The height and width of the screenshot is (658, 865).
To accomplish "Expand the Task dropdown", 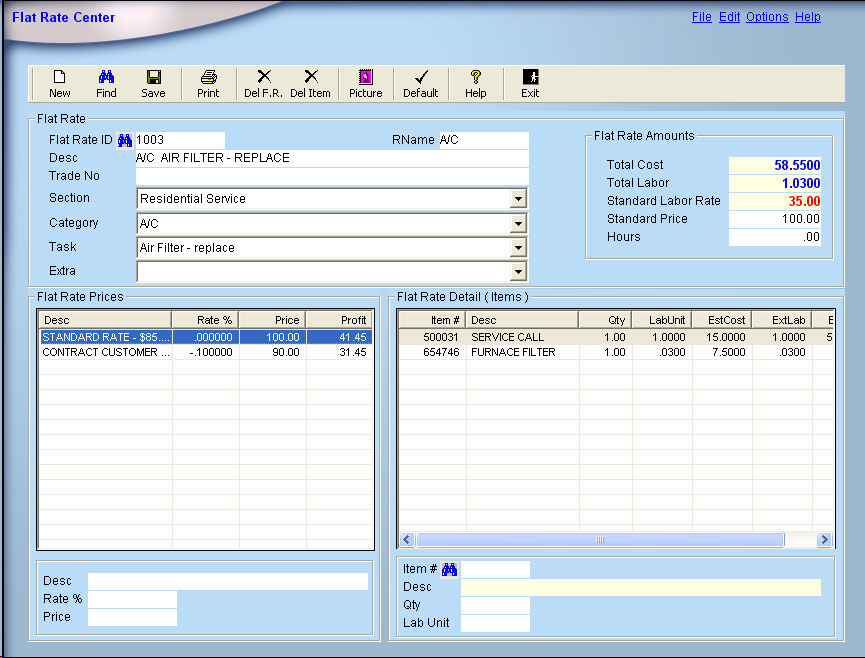I will (518, 248).
